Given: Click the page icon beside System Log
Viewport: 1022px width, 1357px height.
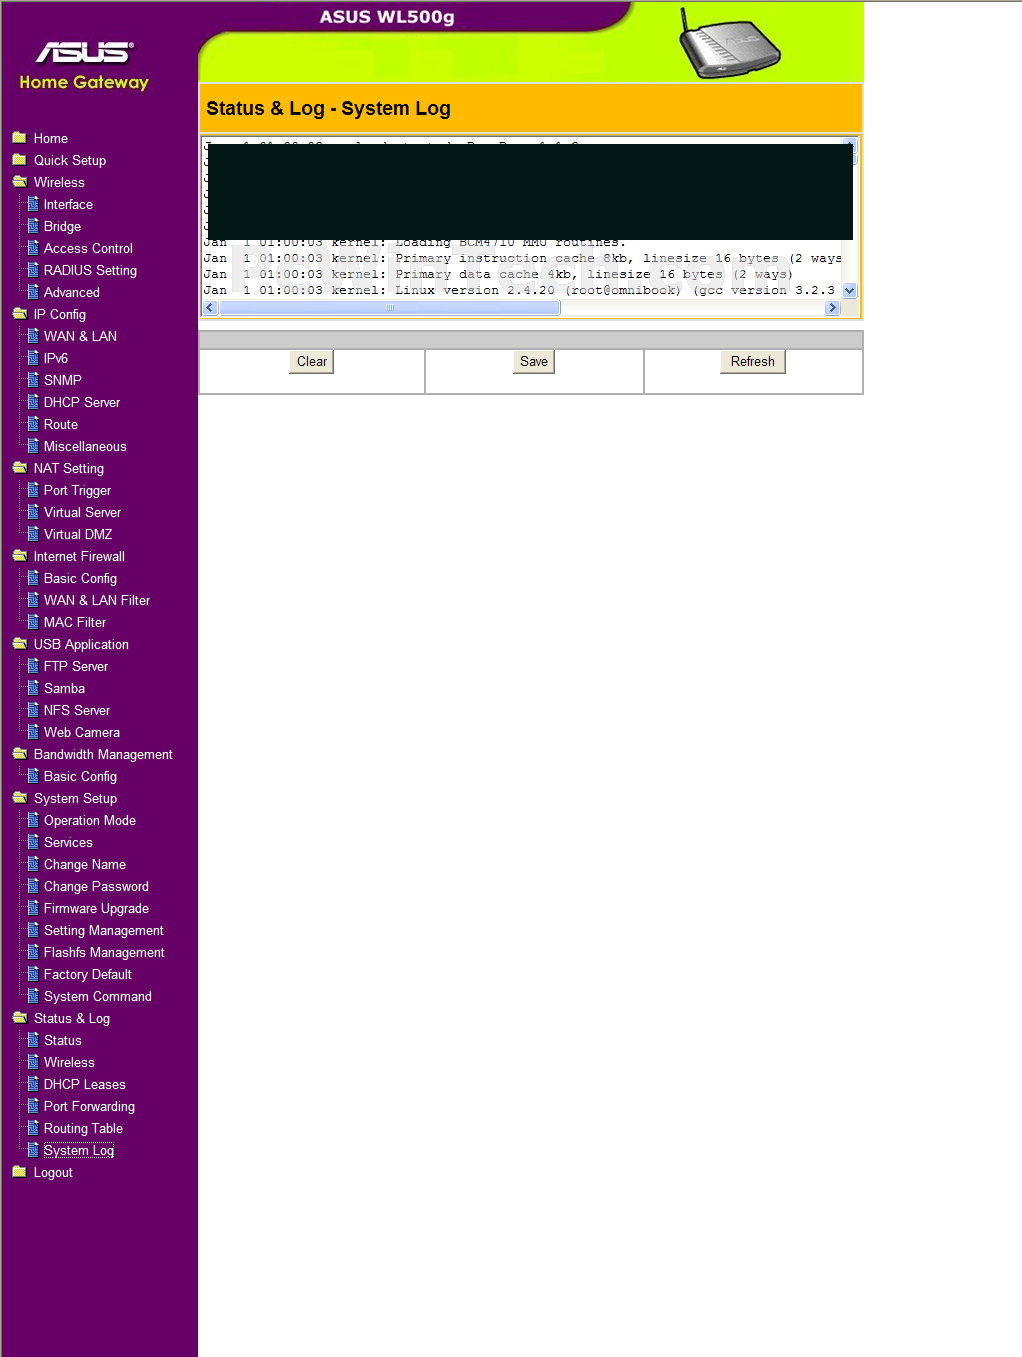Looking at the screenshot, I should tap(33, 1150).
